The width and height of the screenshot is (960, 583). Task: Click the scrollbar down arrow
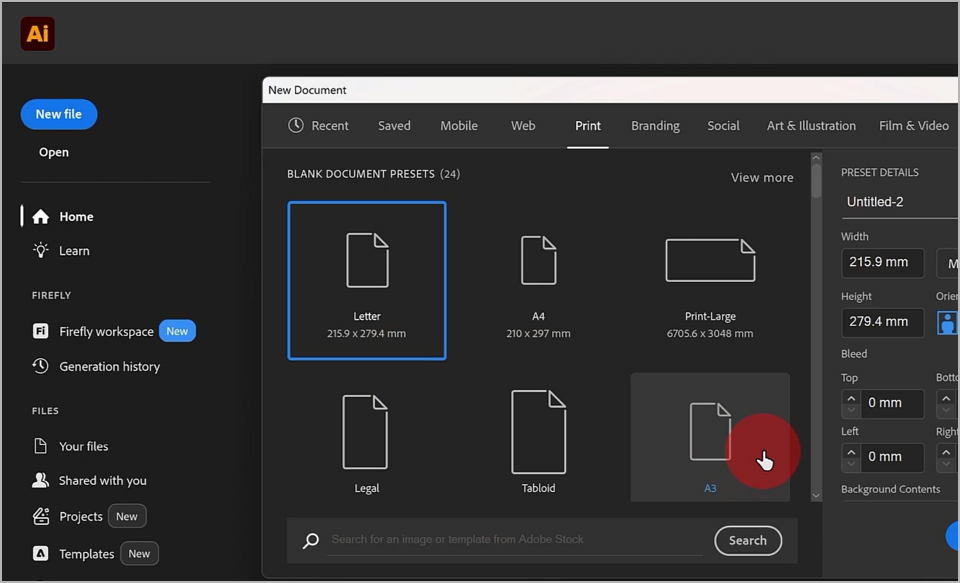pyautogui.click(x=816, y=495)
